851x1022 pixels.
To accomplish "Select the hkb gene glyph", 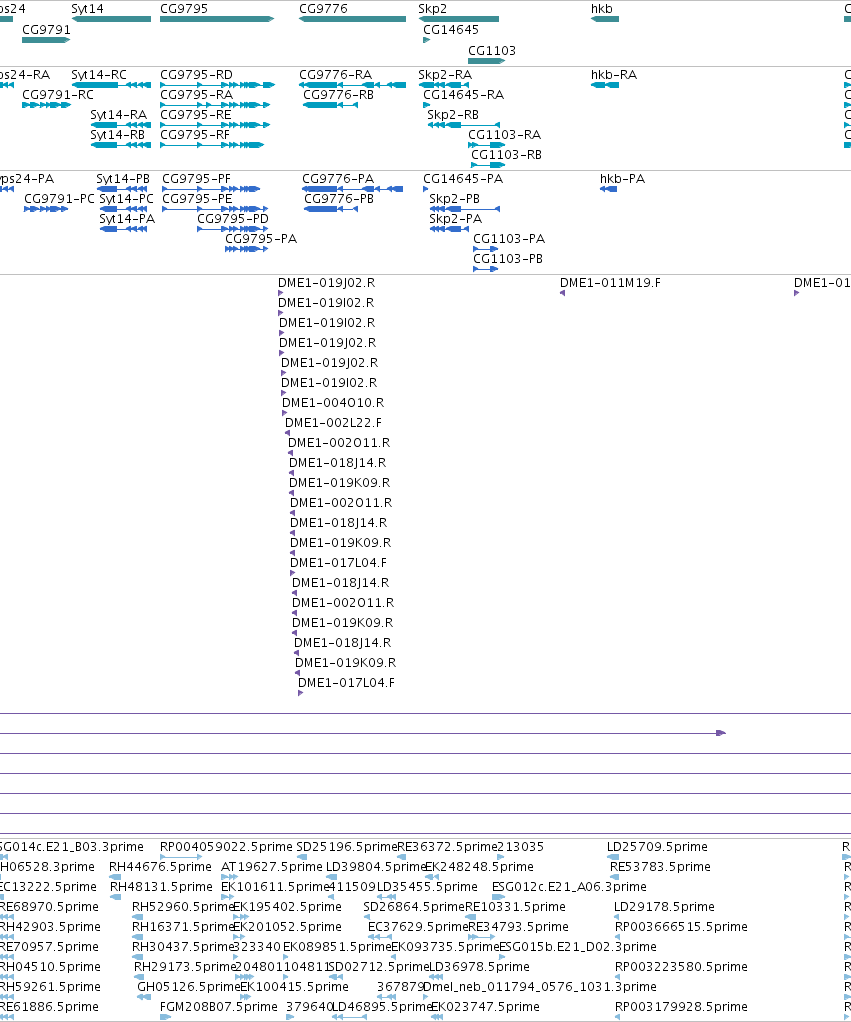I will coord(605,19).
